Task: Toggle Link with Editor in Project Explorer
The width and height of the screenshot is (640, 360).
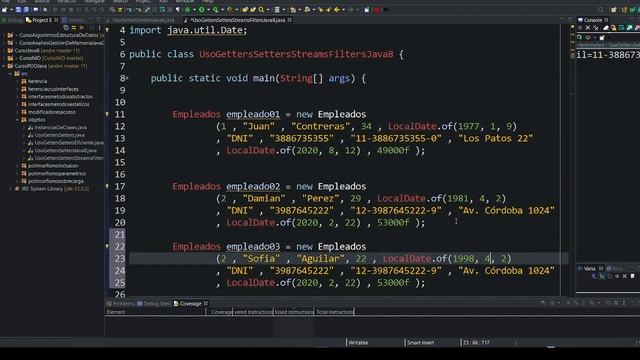Action: pyautogui.click(x=74, y=28)
